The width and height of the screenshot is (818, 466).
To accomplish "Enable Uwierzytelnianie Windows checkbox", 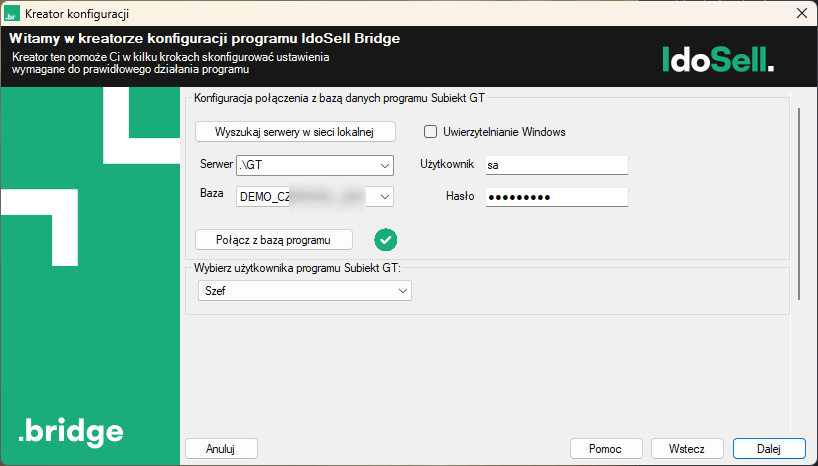I will pyautogui.click(x=430, y=132).
